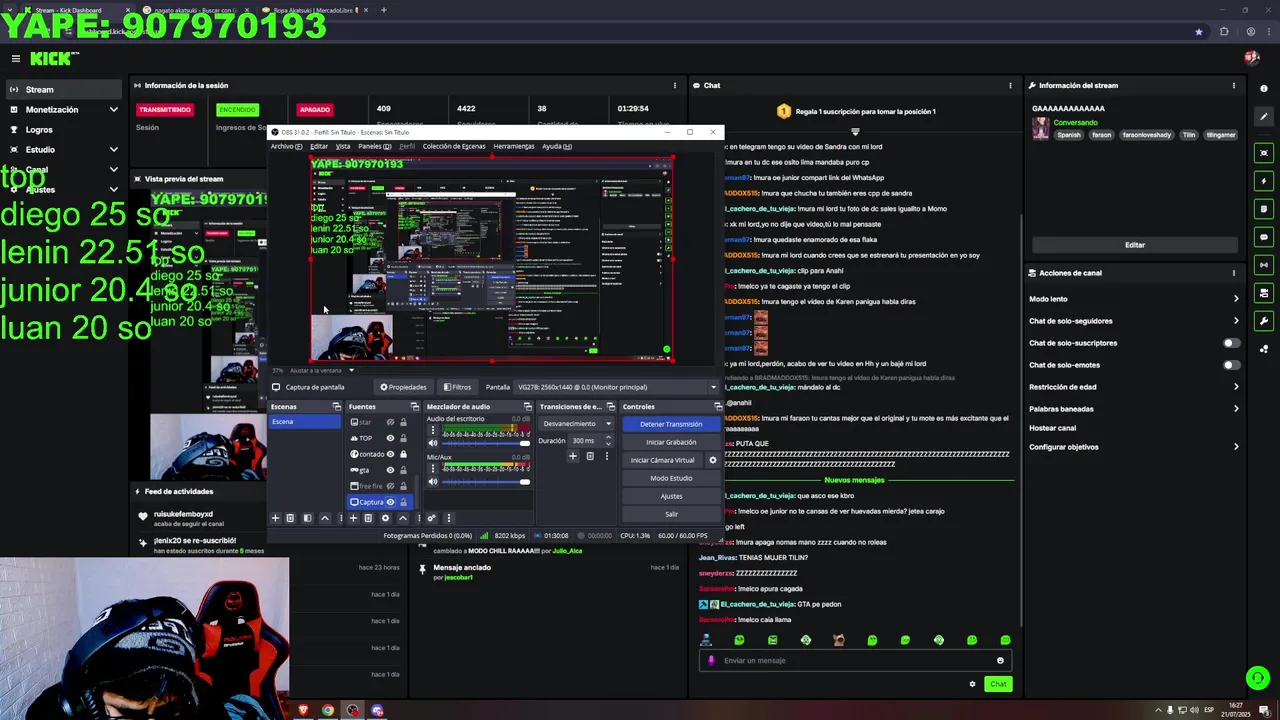
Task: Click Editar stream info button
Action: tap(1134, 245)
